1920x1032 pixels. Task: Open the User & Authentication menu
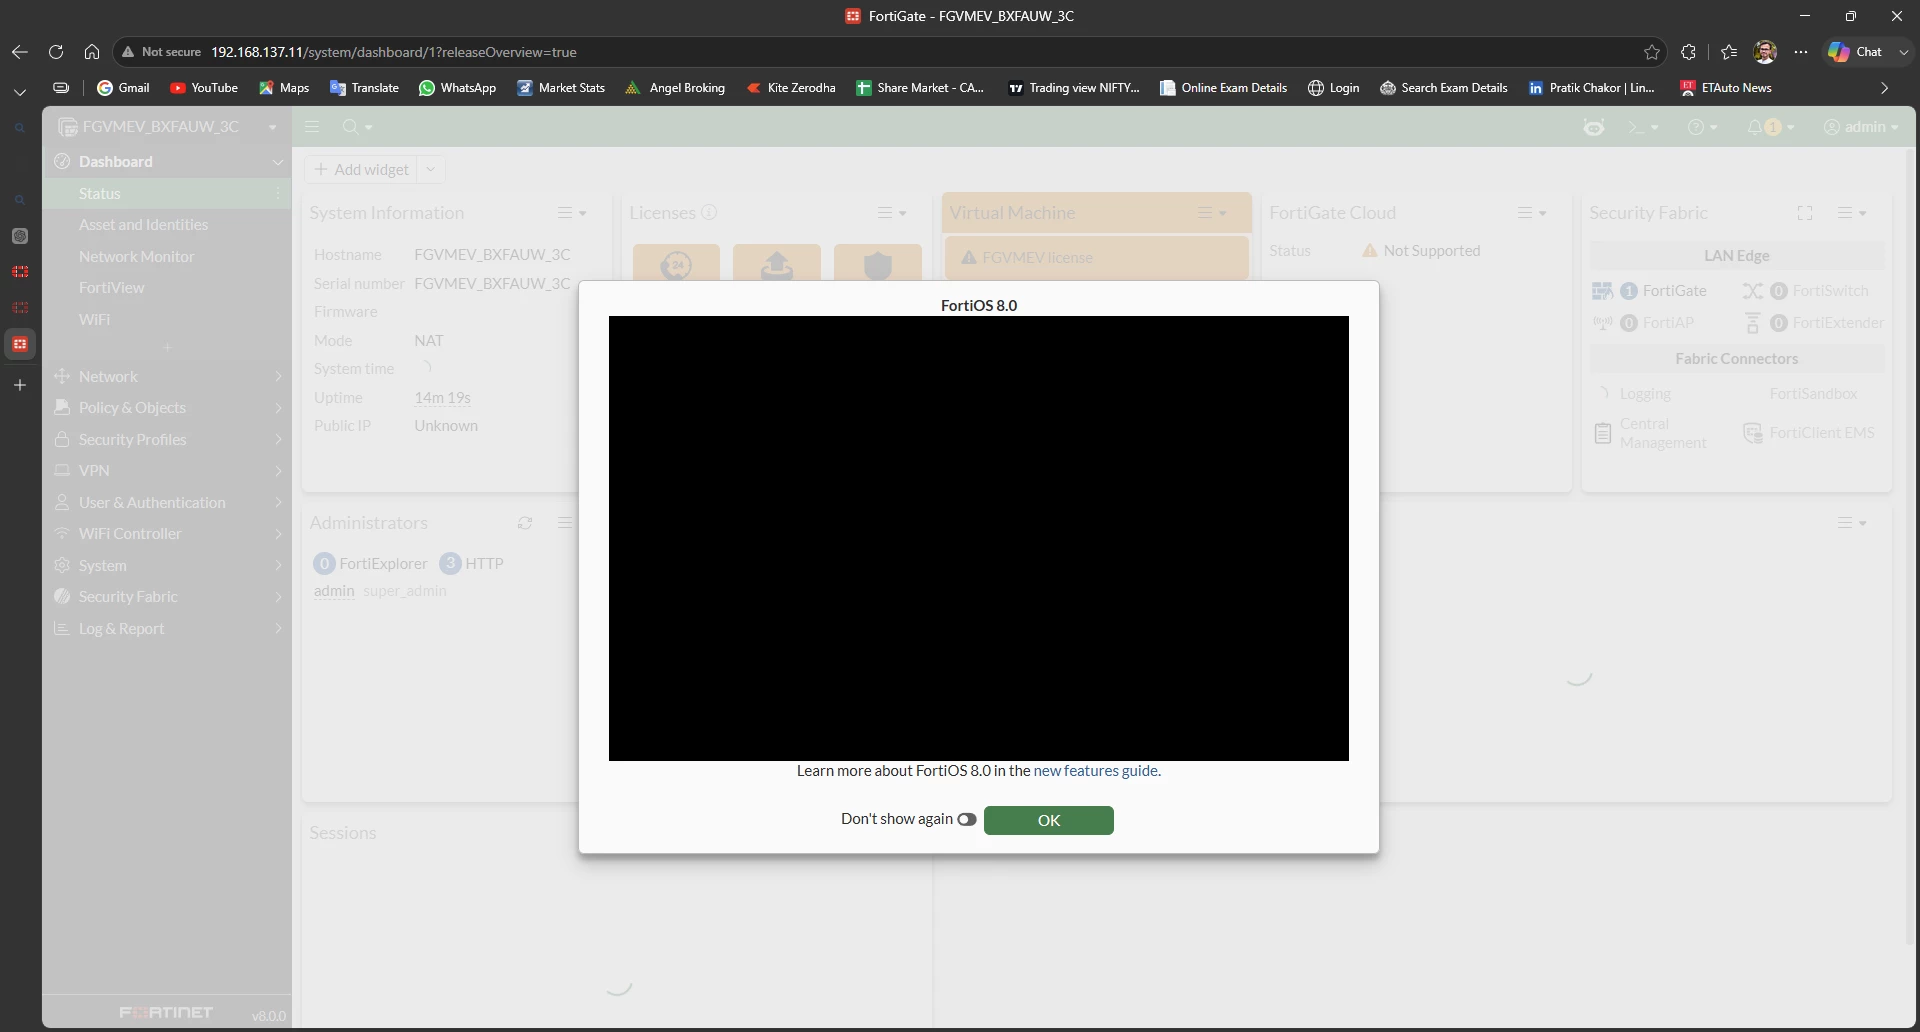click(167, 503)
